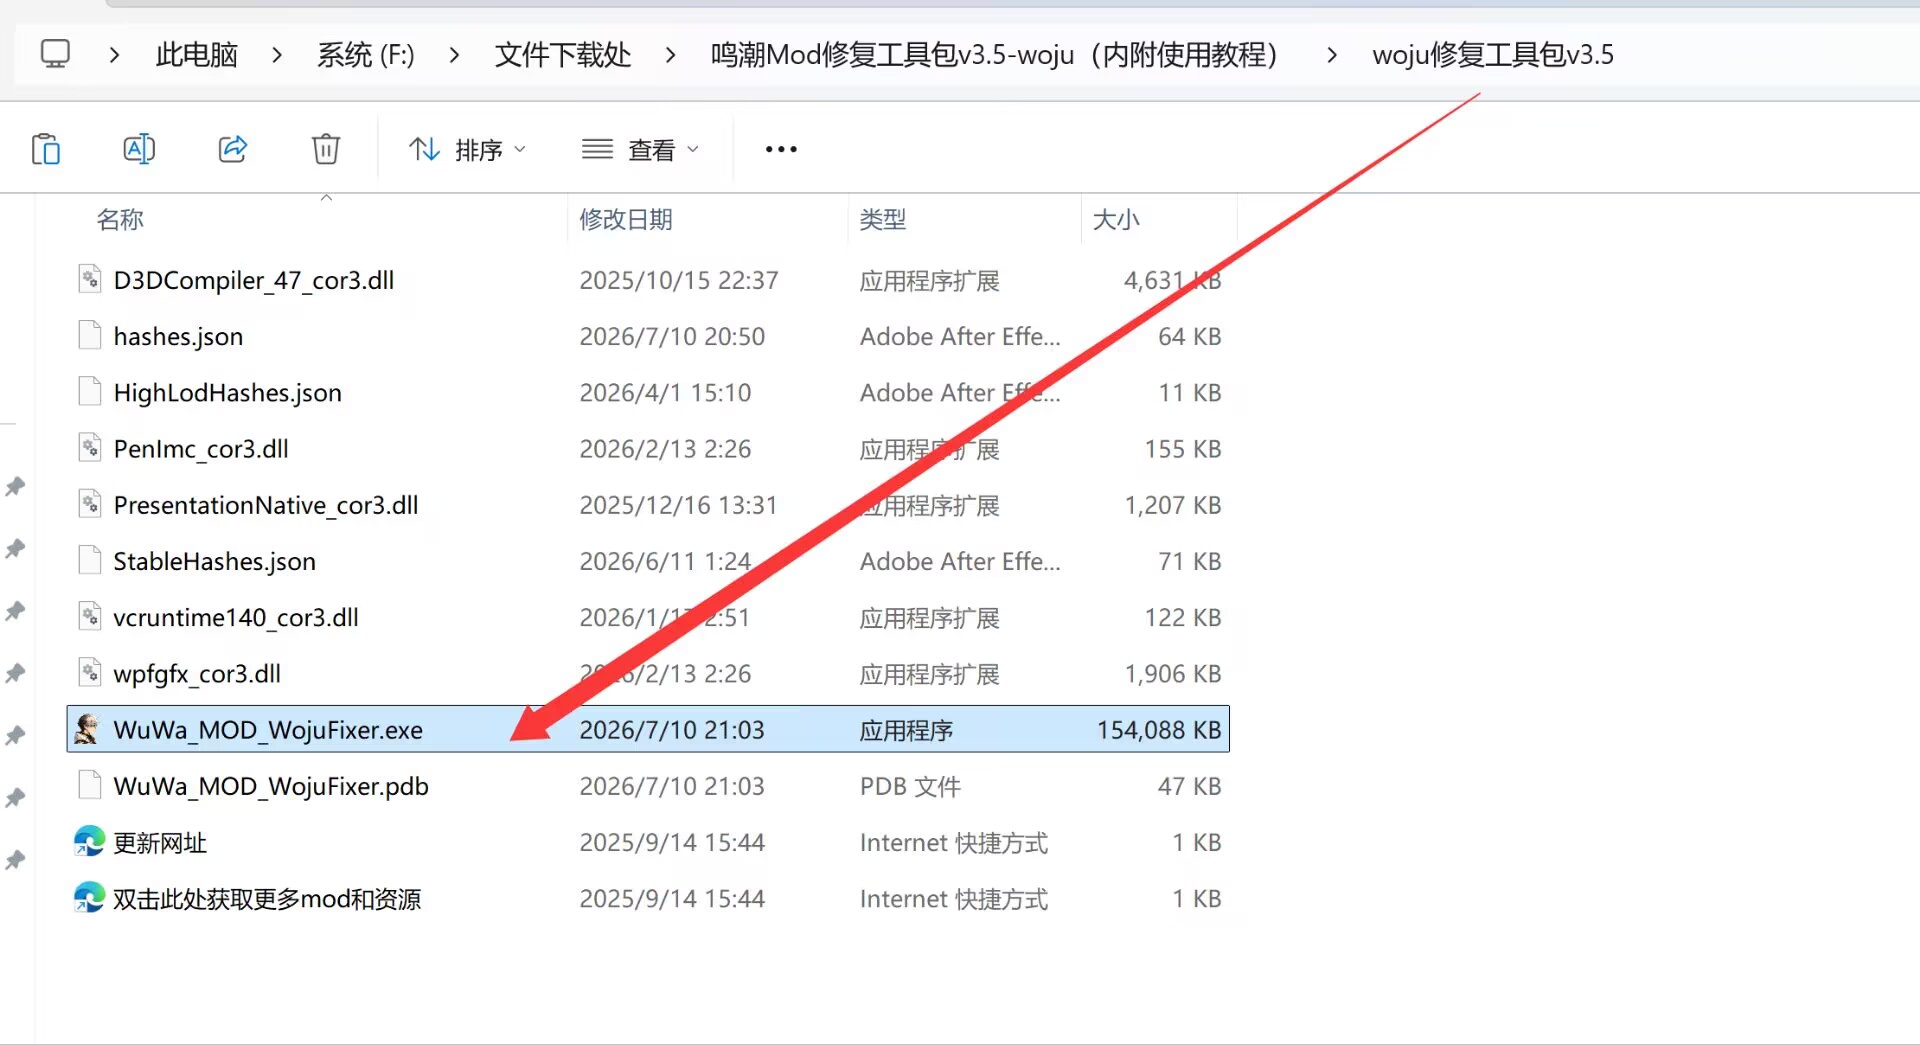
Task: Sort by 类型 column header
Action: [883, 219]
